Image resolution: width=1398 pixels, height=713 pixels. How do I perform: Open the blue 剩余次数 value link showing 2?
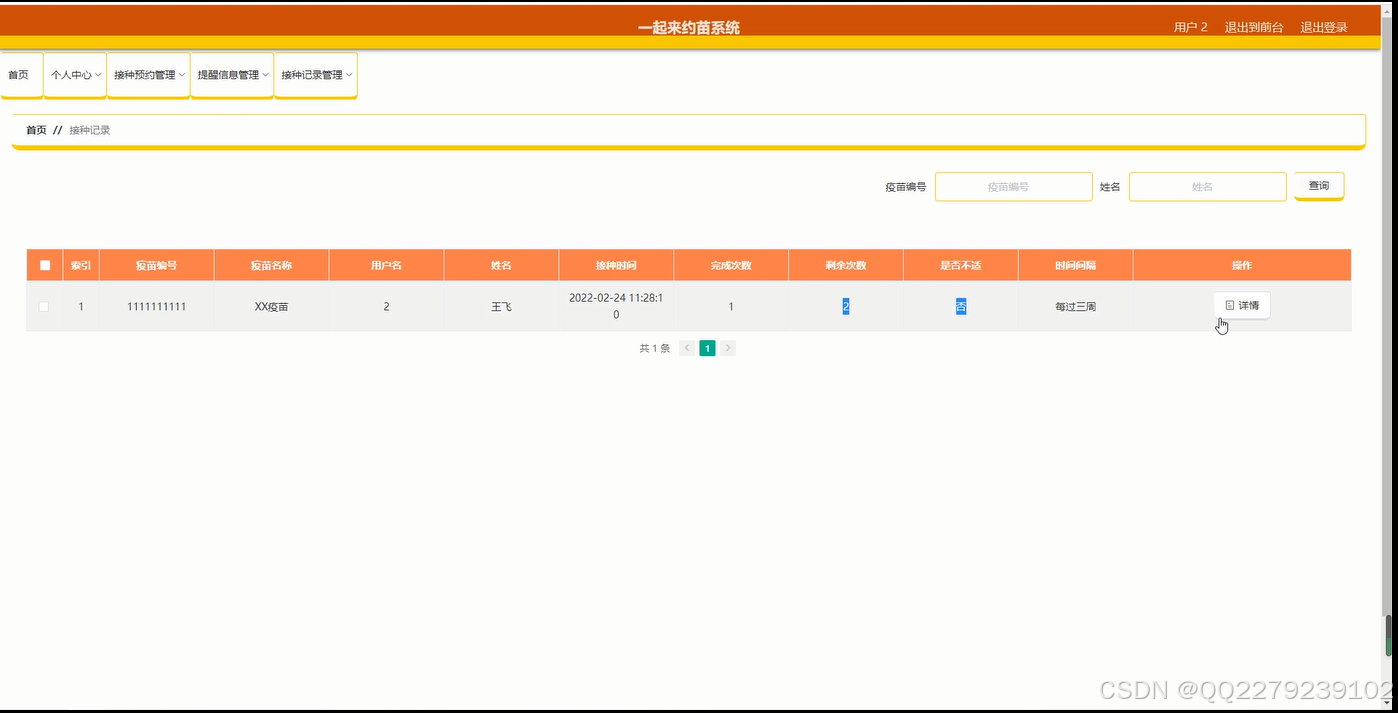(x=845, y=306)
